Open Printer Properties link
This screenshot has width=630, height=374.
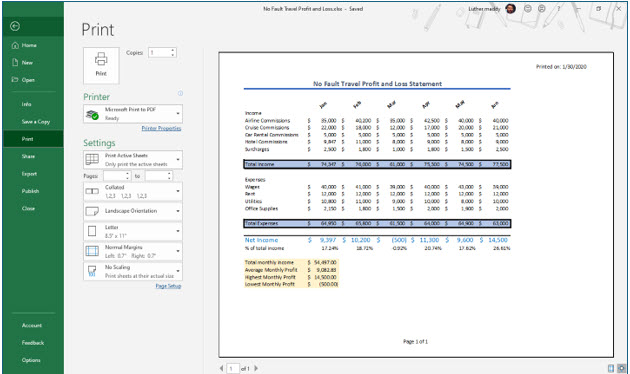(162, 128)
